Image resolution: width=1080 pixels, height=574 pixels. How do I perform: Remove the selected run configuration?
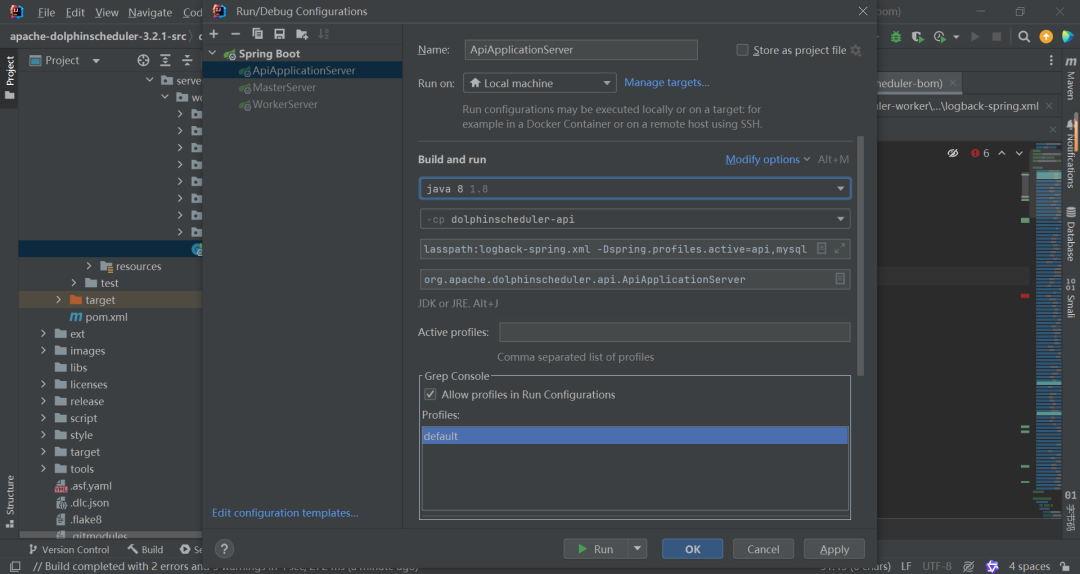click(x=235, y=34)
